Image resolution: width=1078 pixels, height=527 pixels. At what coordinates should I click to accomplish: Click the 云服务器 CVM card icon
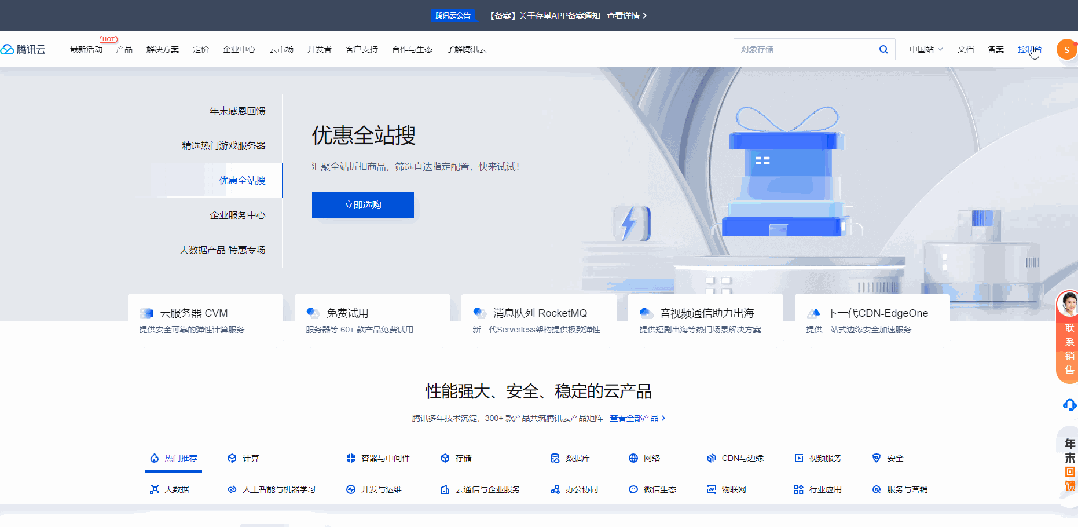[x=146, y=313]
